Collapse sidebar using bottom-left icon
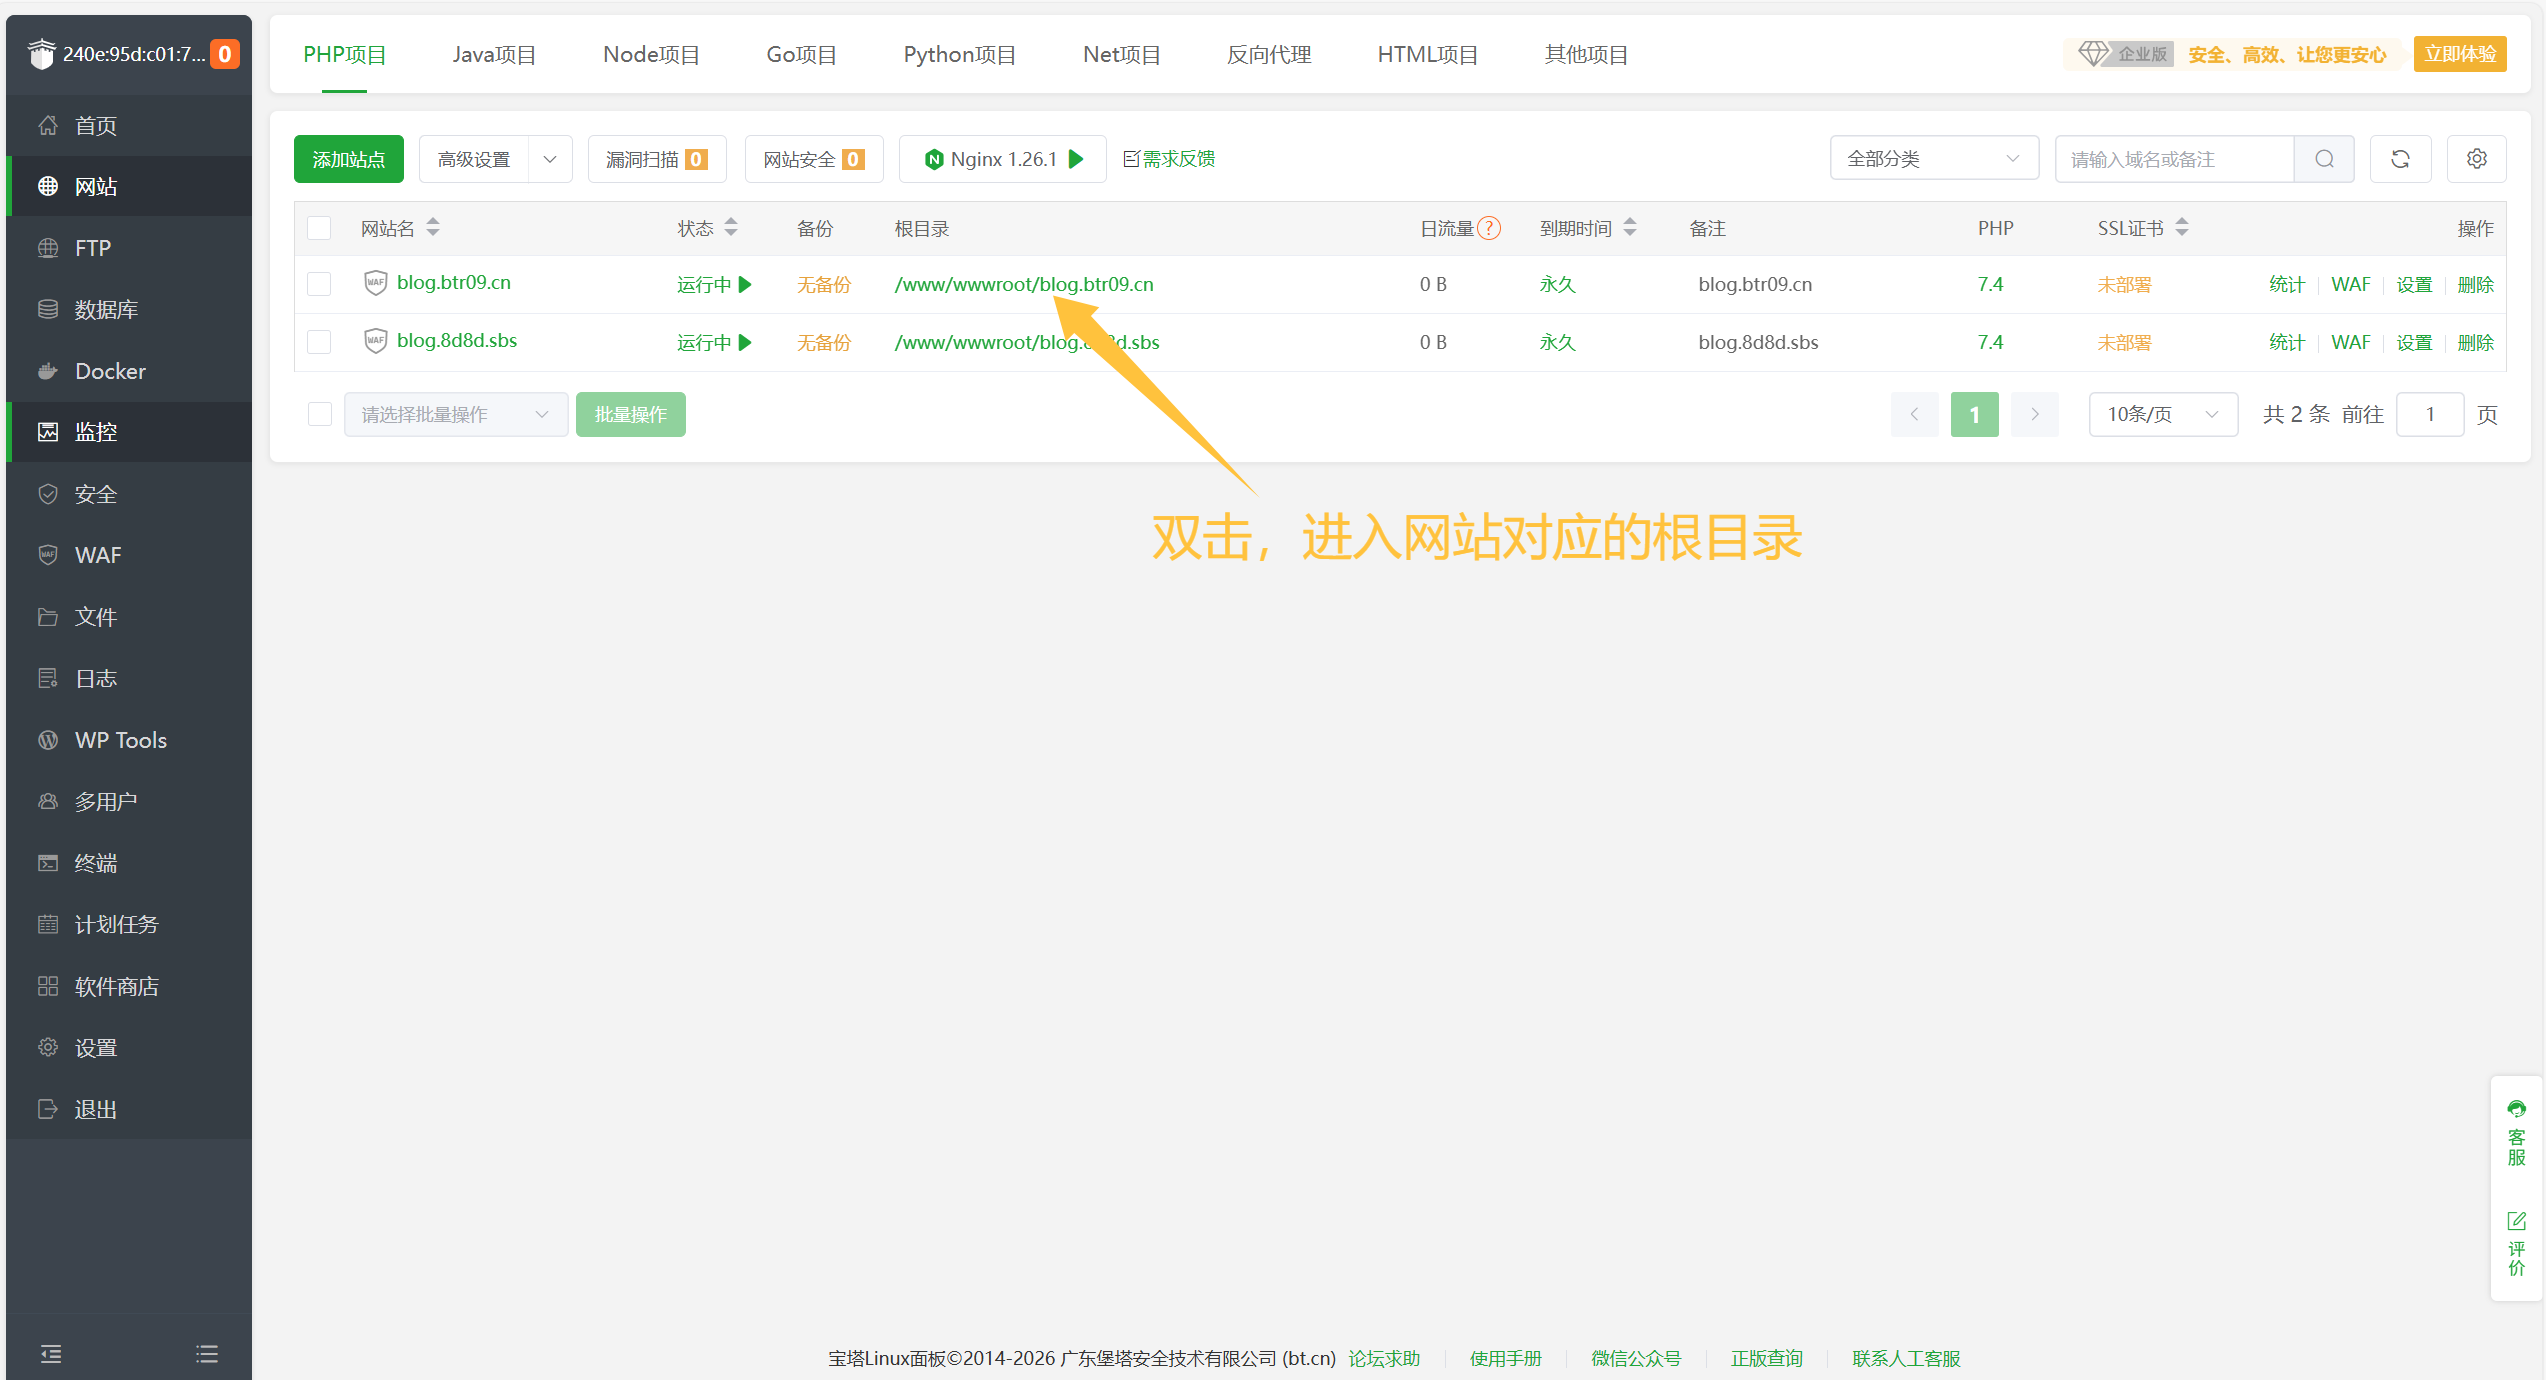2546x1380 pixels. coord(51,1354)
